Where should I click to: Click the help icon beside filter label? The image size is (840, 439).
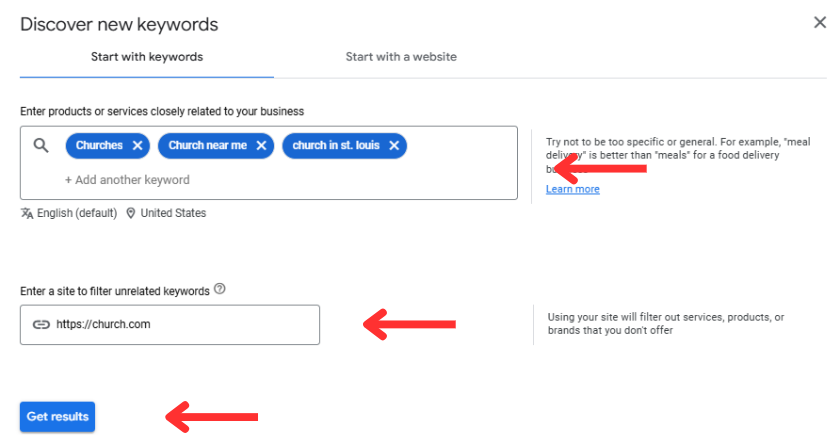point(220,289)
